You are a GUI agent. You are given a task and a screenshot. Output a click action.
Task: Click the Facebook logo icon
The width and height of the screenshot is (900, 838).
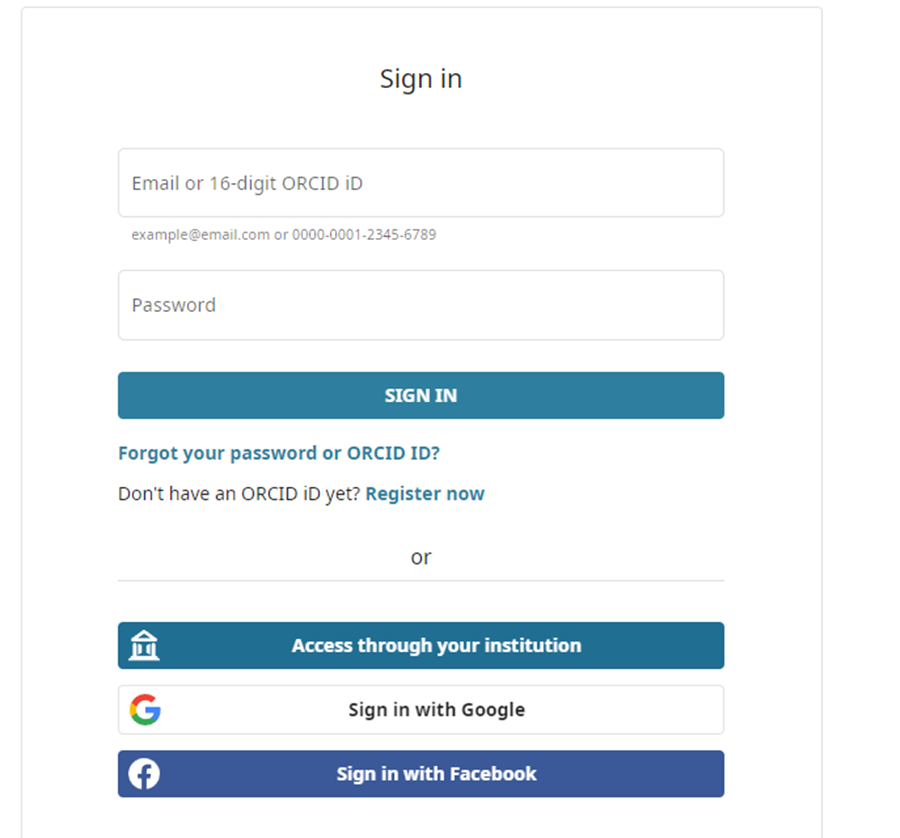(x=145, y=774)
